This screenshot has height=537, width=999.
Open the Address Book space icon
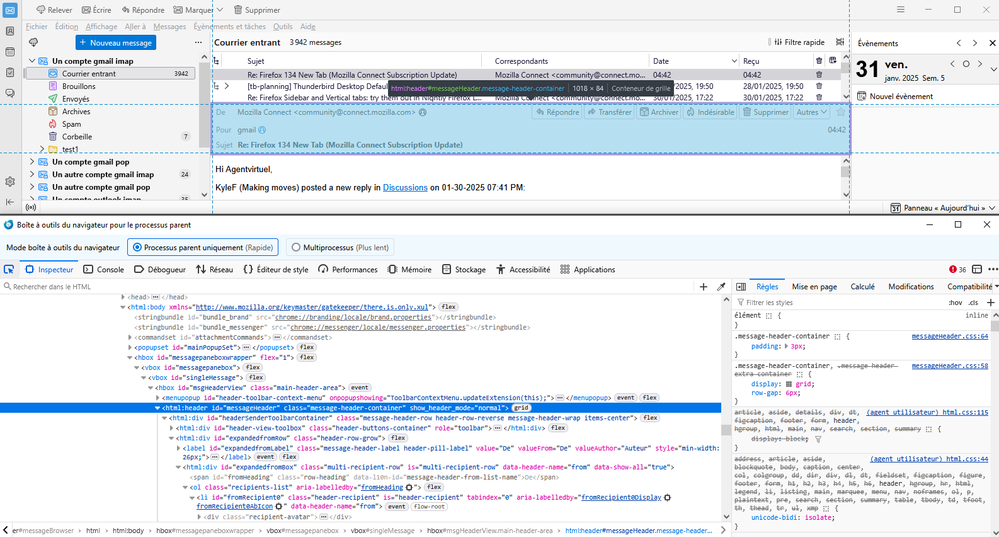[x=10, y=31]
